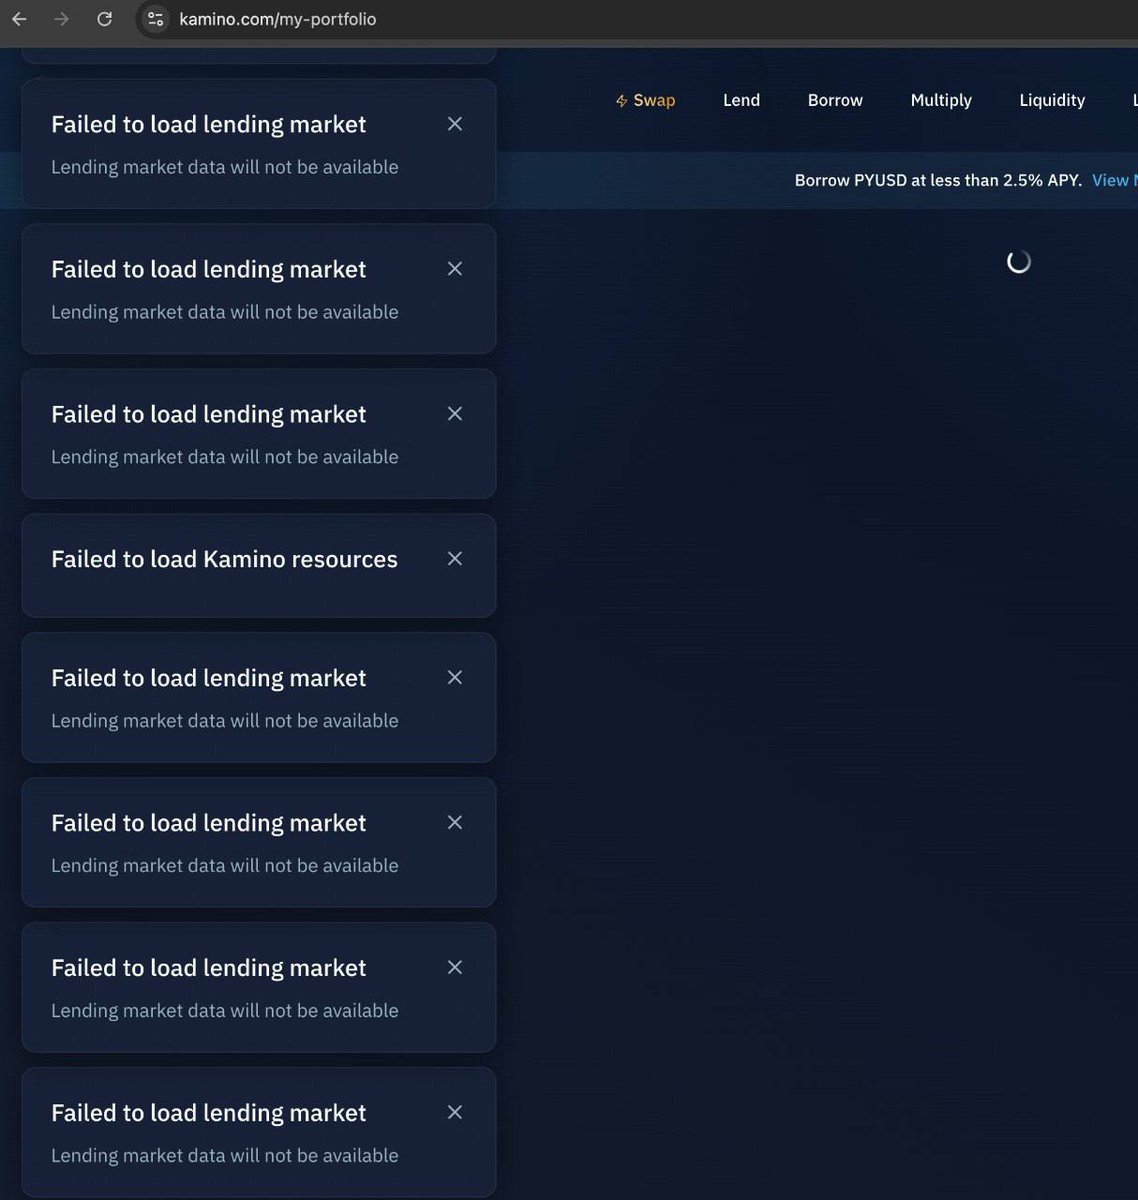The height and width of the screenshot is (1200, 1138).
Task: Dismiss the bottom-most lending market toast
Action: [x=455, y=1112]
